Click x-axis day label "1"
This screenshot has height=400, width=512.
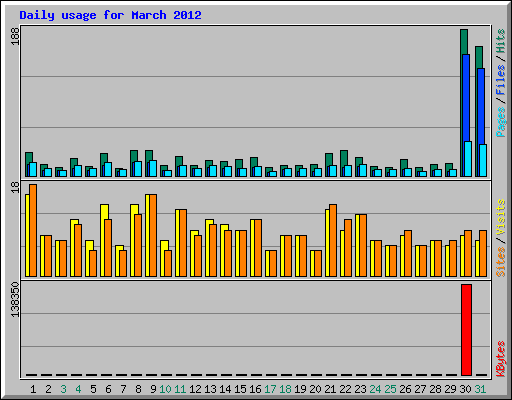point(33,389)
